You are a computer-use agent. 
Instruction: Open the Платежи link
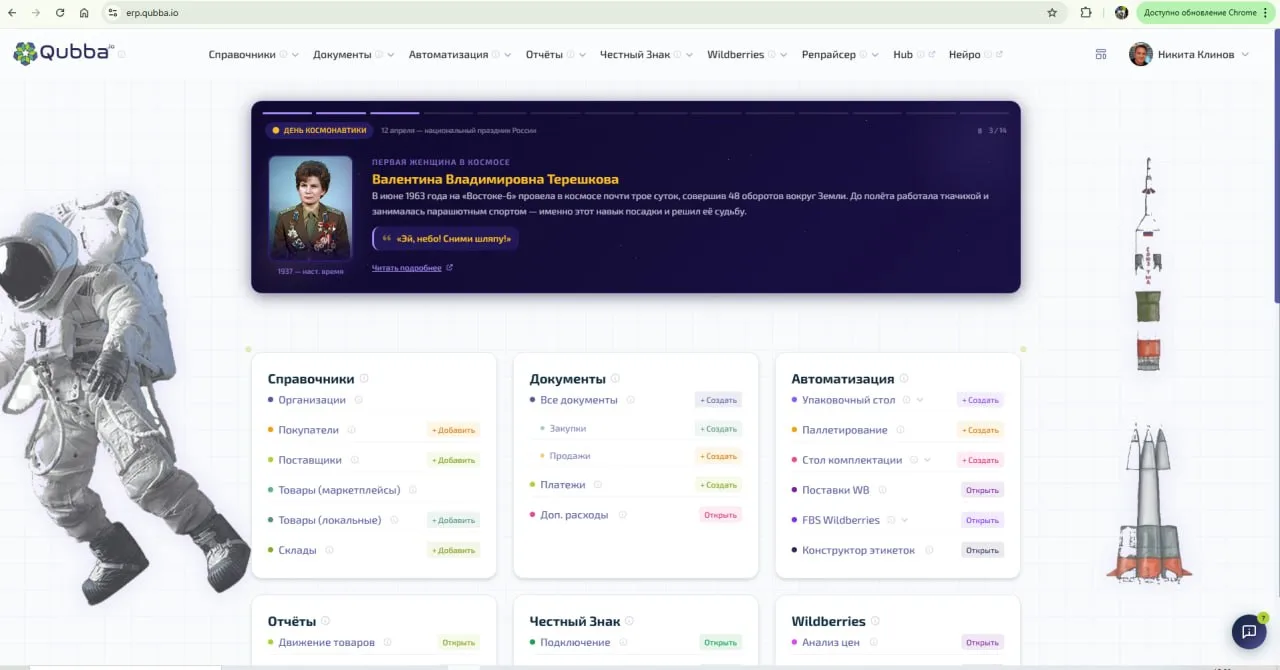563,485
